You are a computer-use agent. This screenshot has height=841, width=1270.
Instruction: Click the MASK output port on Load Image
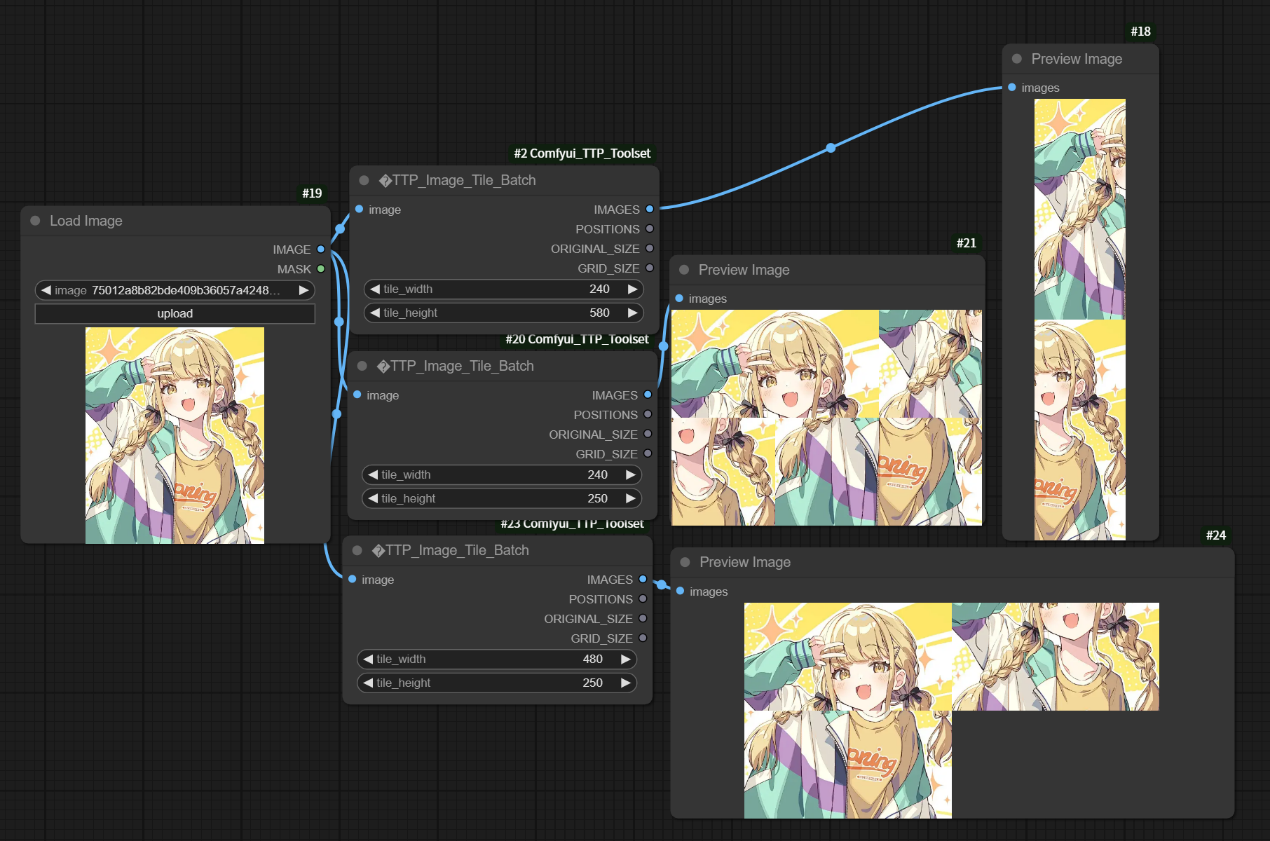(321, 269)
